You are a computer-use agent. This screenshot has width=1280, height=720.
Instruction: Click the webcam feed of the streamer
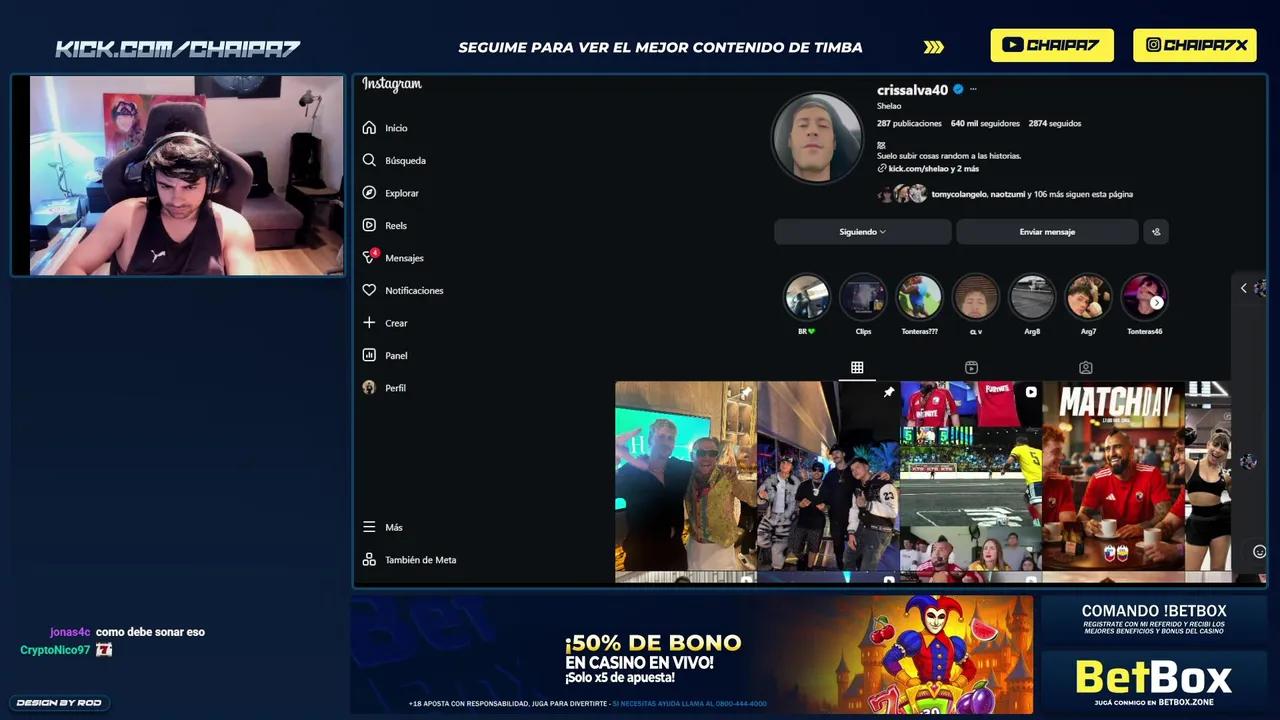pos(178,175)
